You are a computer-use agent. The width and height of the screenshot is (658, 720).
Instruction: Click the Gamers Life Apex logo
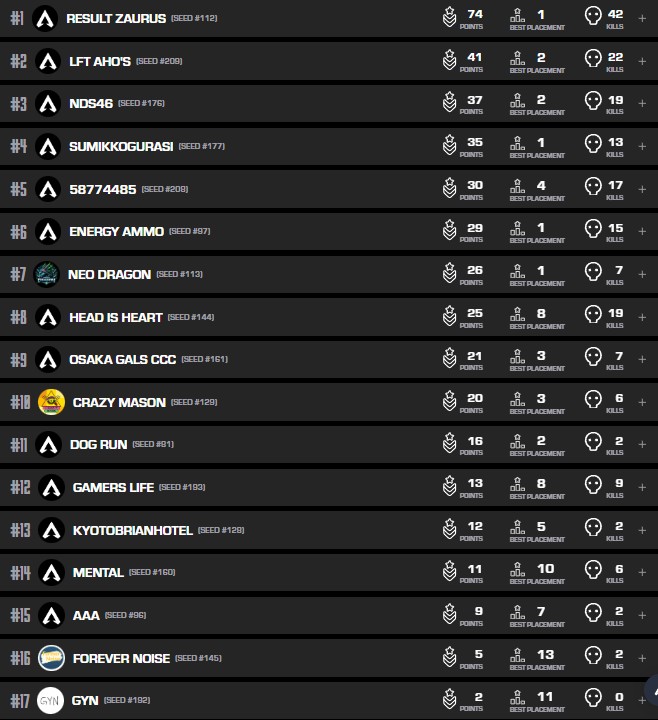tap(51, 487)
